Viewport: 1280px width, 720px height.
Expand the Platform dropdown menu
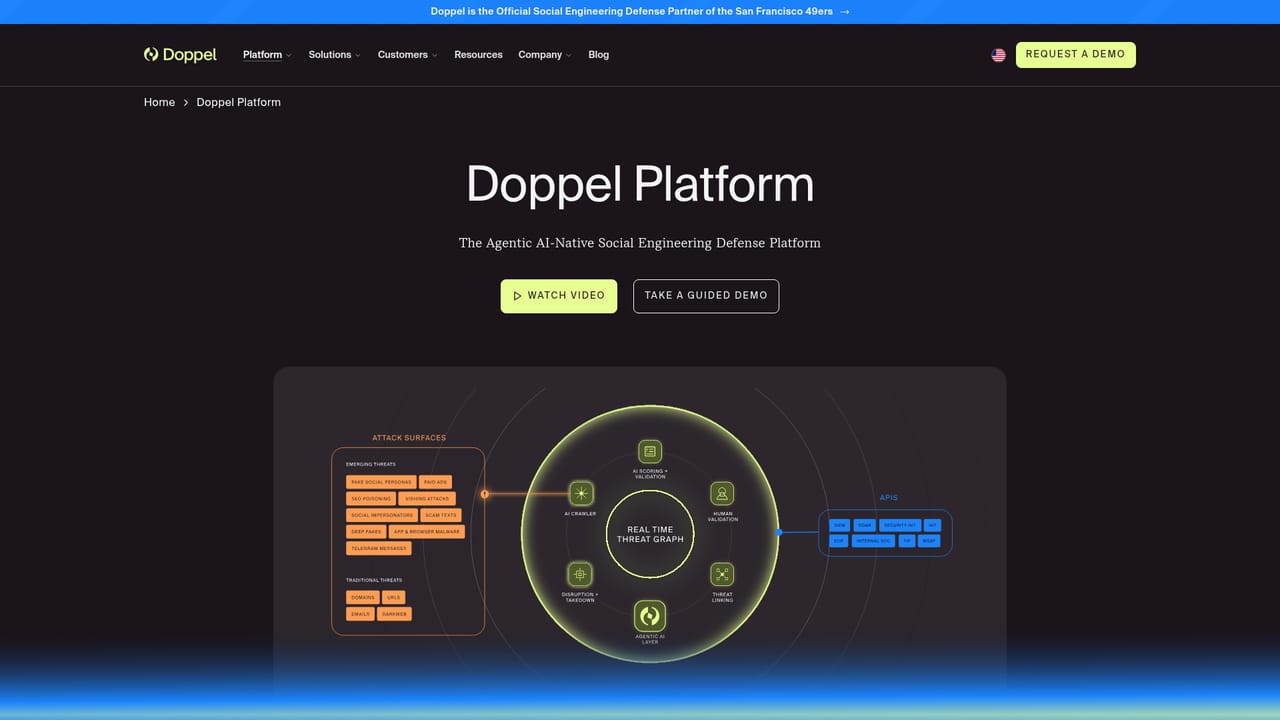267,55
